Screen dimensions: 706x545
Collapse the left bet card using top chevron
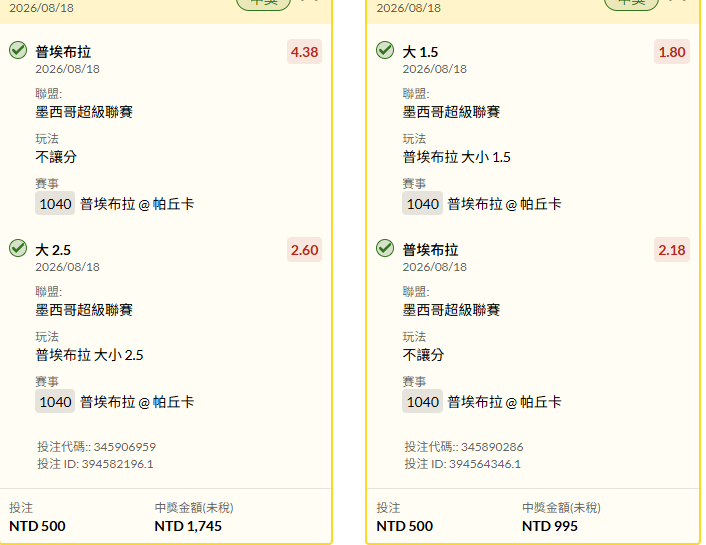click(310, 1)
